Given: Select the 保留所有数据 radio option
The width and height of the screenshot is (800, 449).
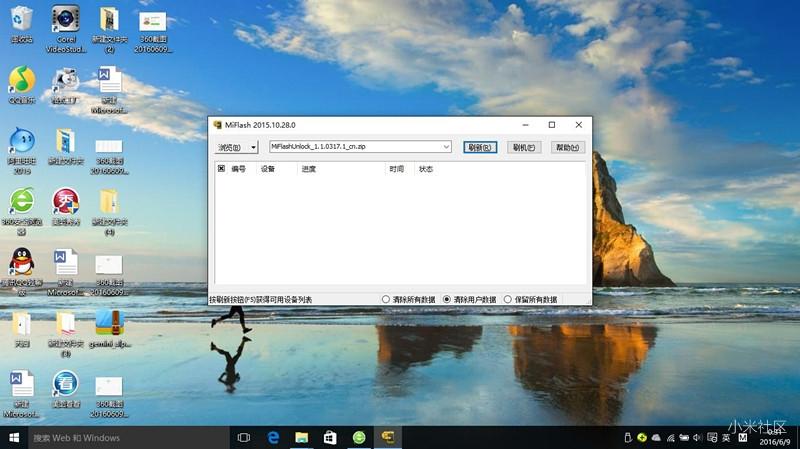Looking at the screenshot, I should coord(508,299).
